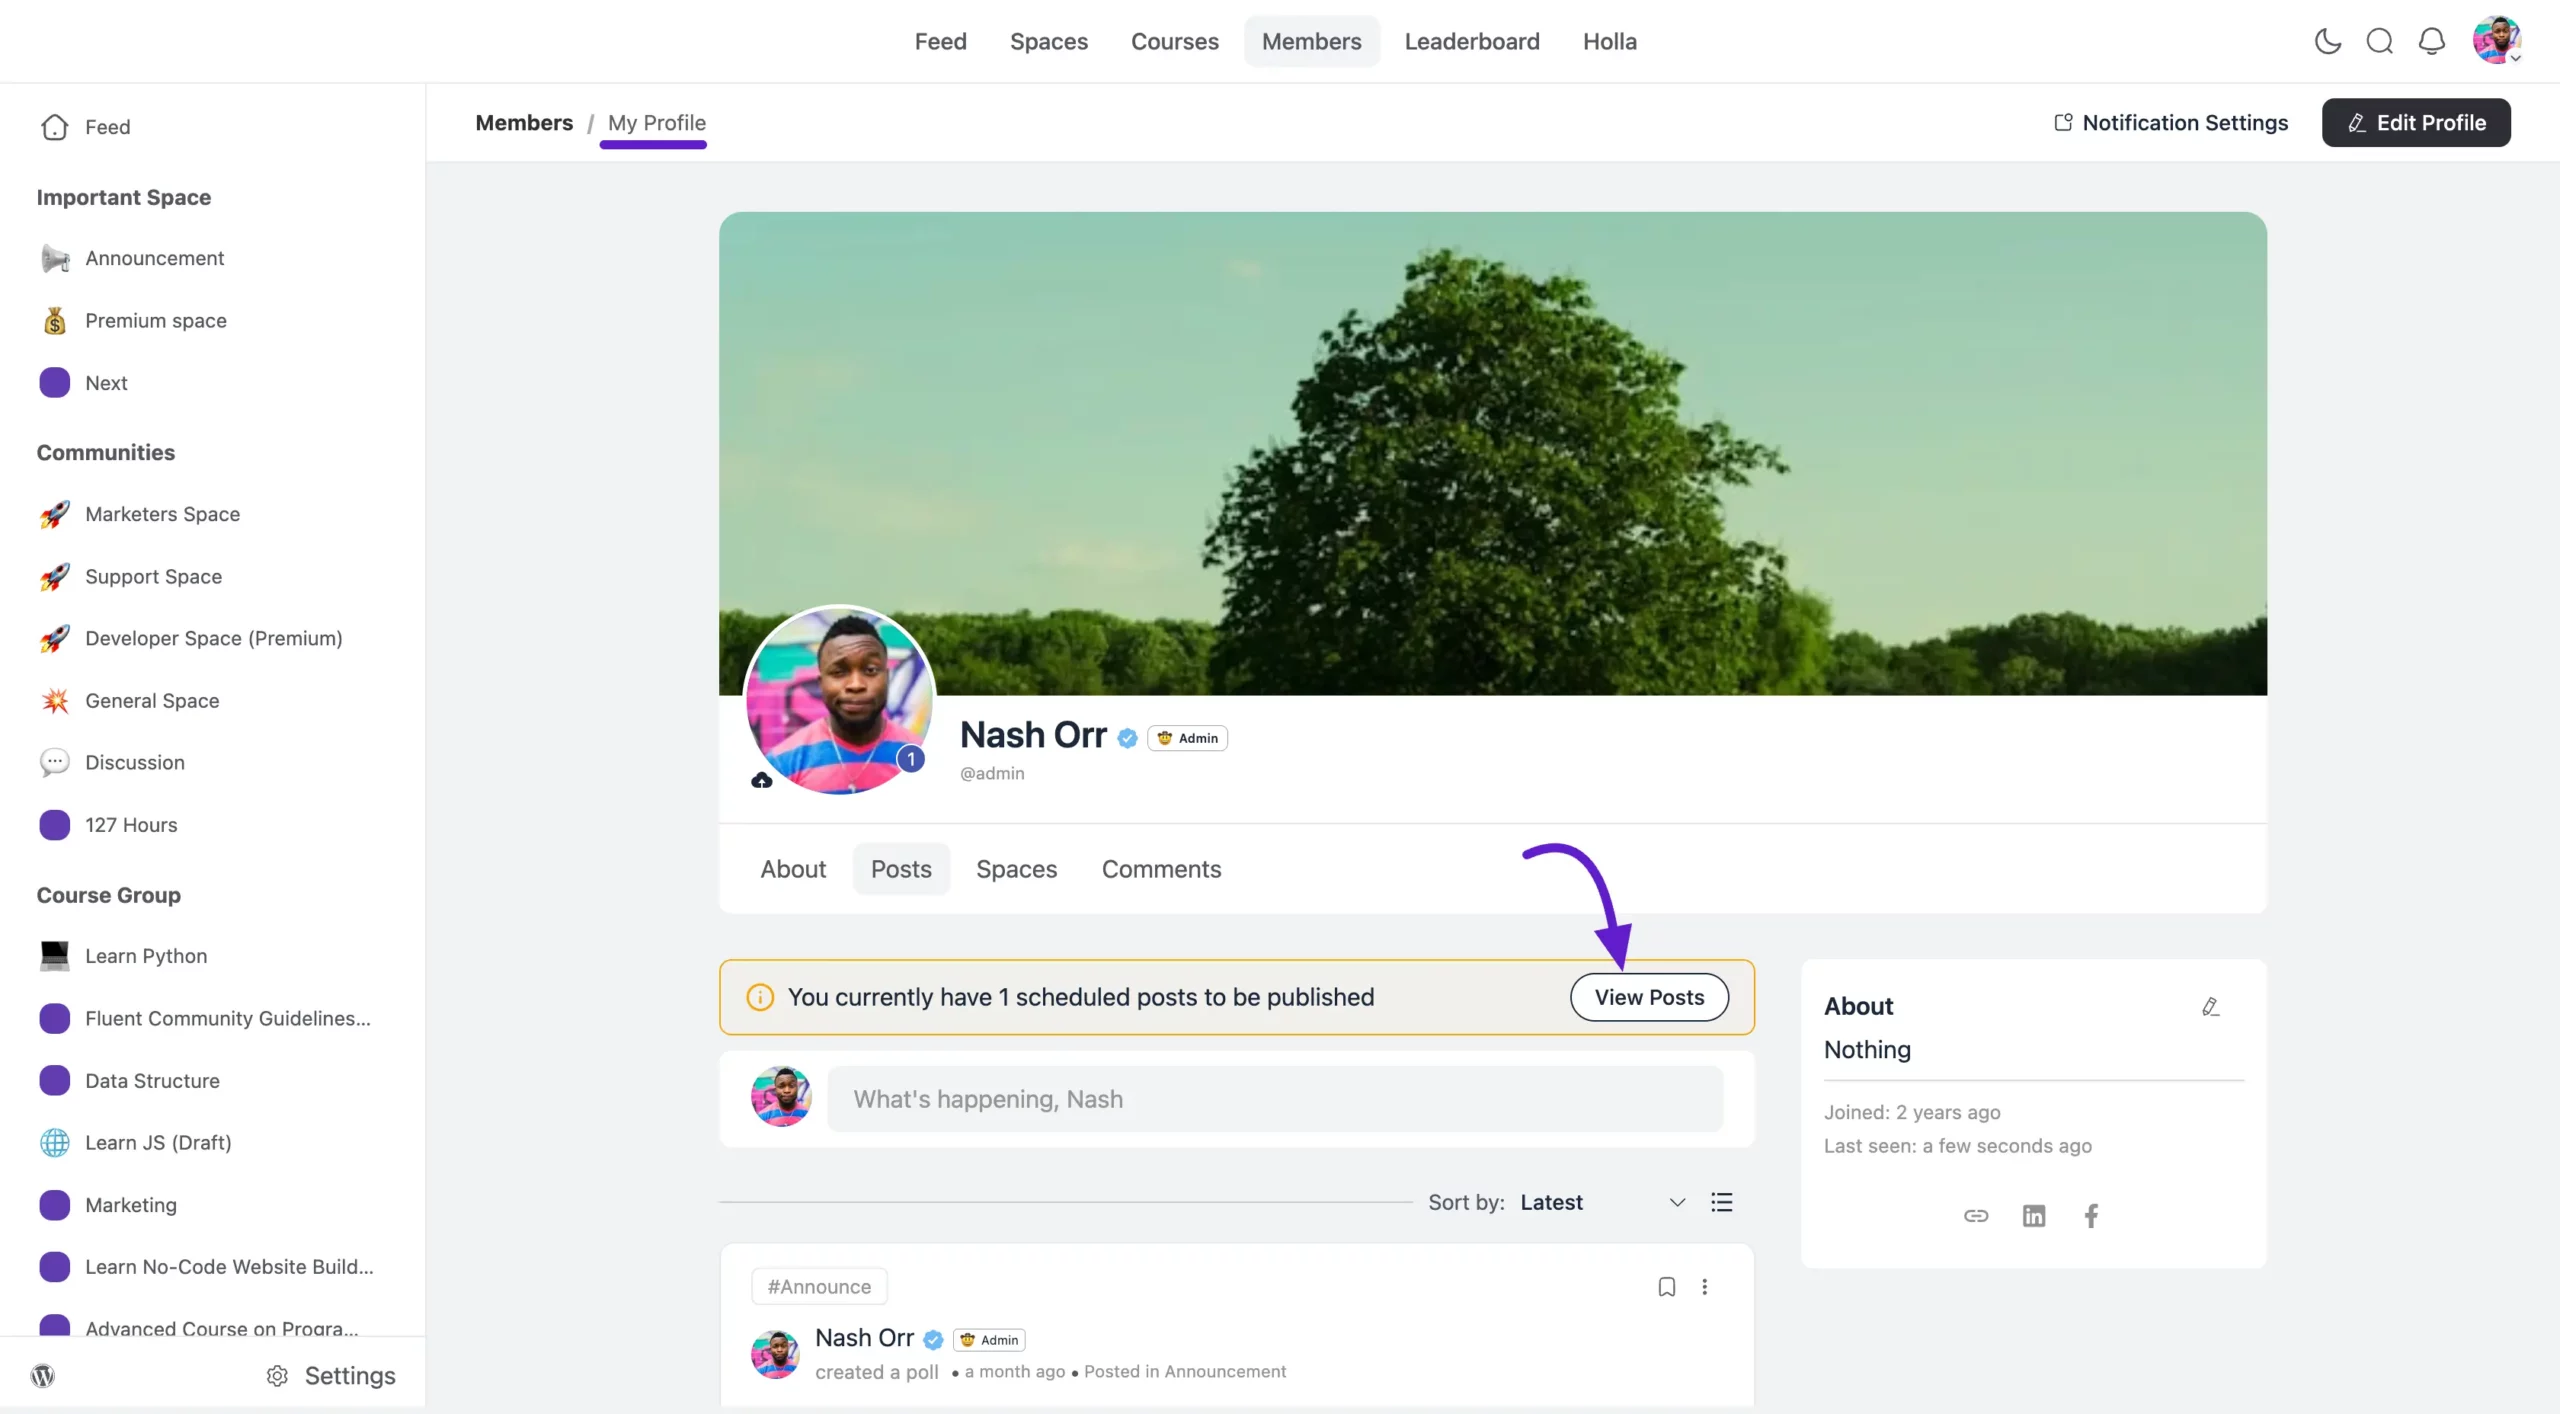Screen dimensions: 2560x1414
Task: Click My Profile breadcrumb
Action: 656,122
